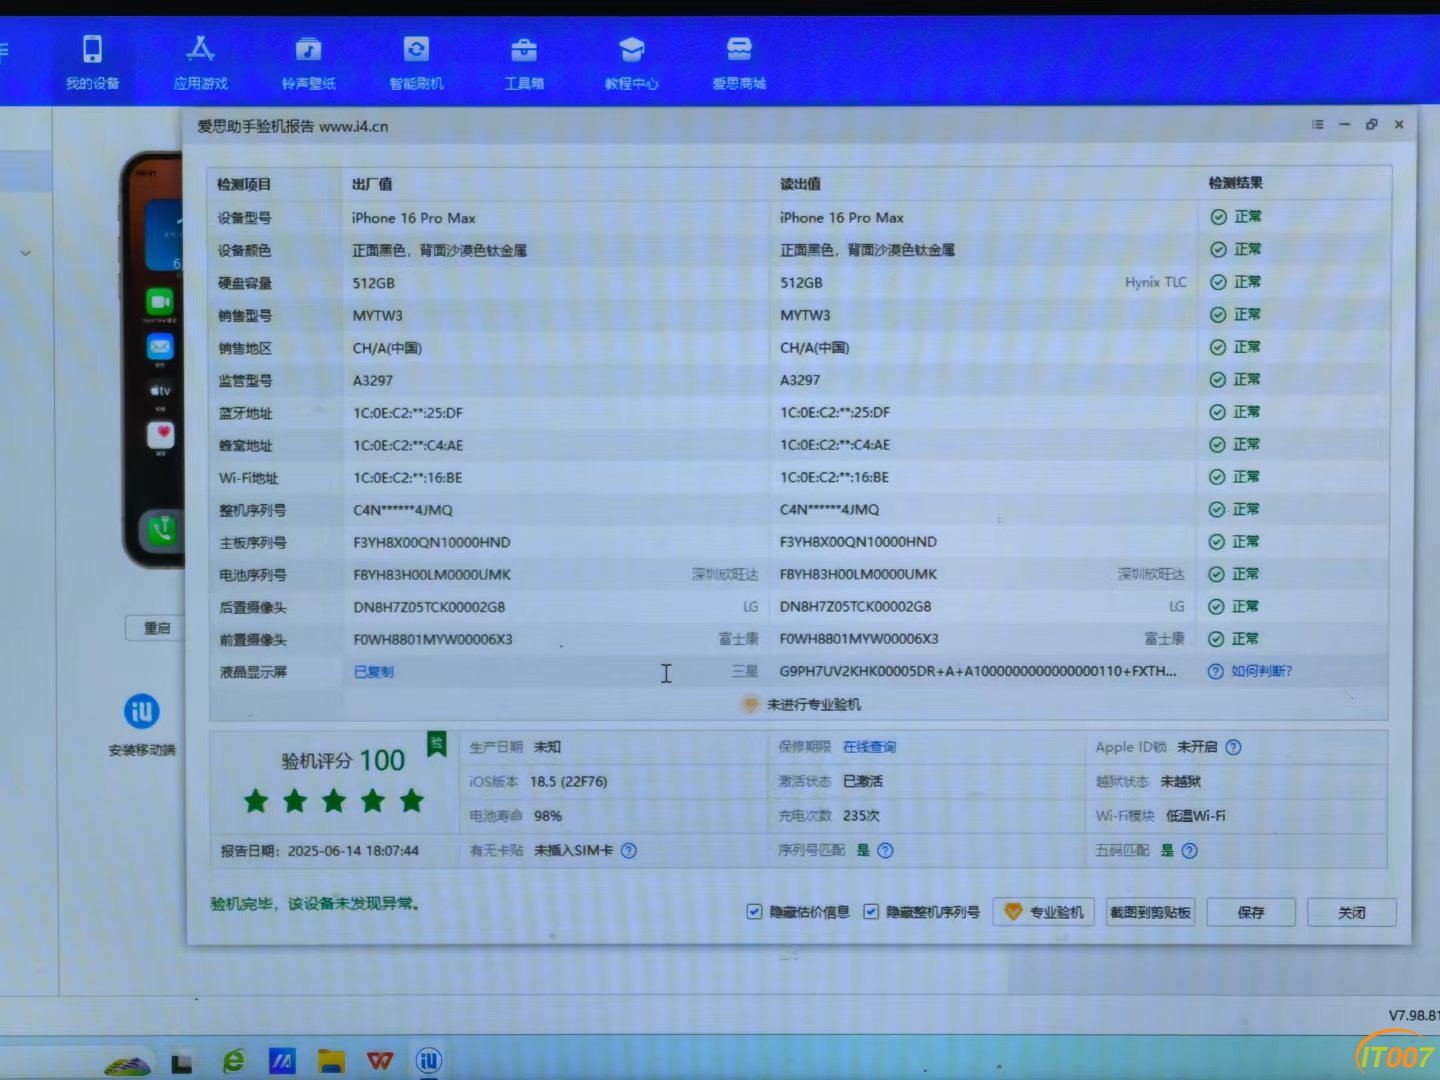Click the checkmark icon in 前置摄像头 row
This screenshot has height=1080, width=1440.
pyautogui.click(x=1216, y=639)
